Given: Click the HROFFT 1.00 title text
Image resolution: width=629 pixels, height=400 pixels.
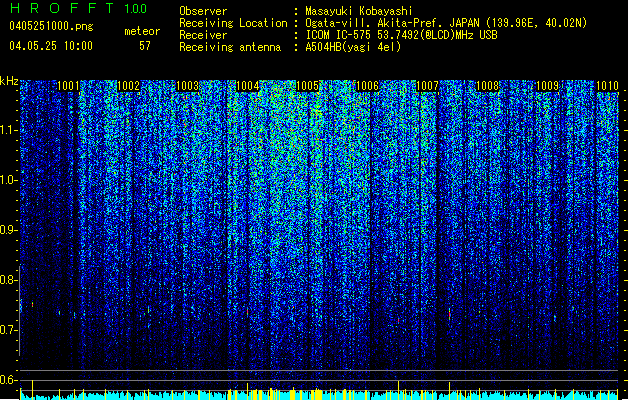Looking at the screenshot, I should click(x=79, y=8).
